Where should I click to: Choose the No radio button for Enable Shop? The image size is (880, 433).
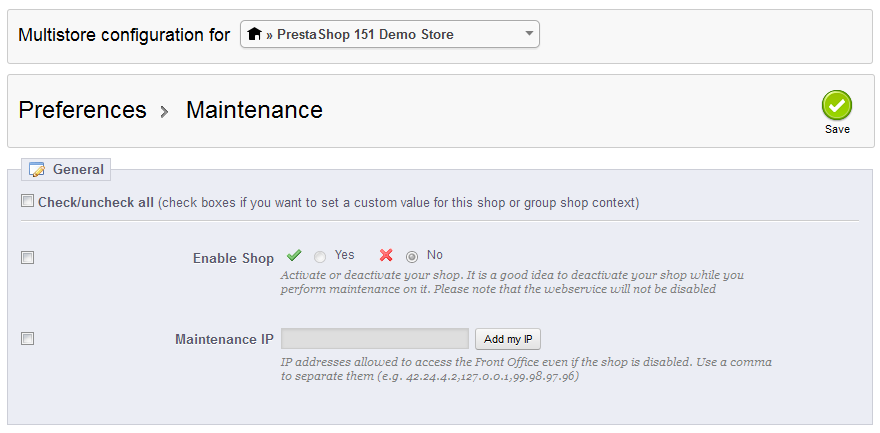click(x=412, y=256)
